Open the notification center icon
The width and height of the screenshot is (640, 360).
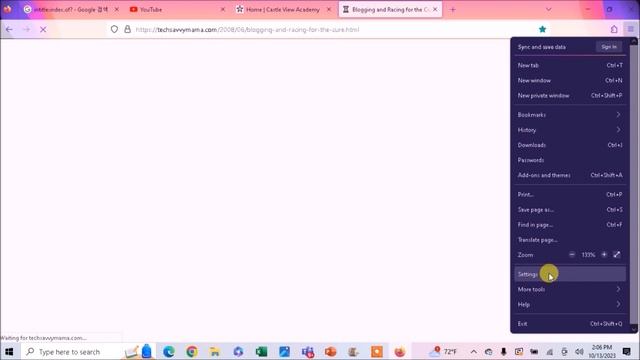[627, 351]
